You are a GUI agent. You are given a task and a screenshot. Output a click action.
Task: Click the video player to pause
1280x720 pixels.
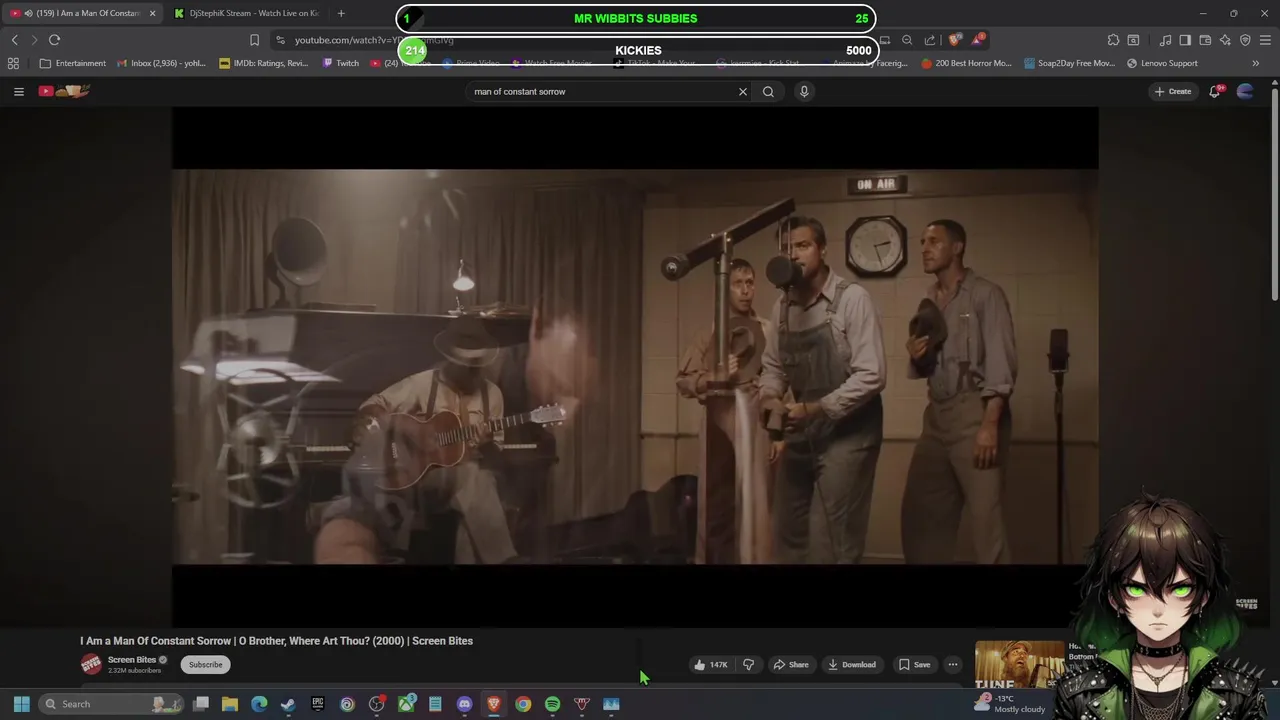tap(635, 366)
